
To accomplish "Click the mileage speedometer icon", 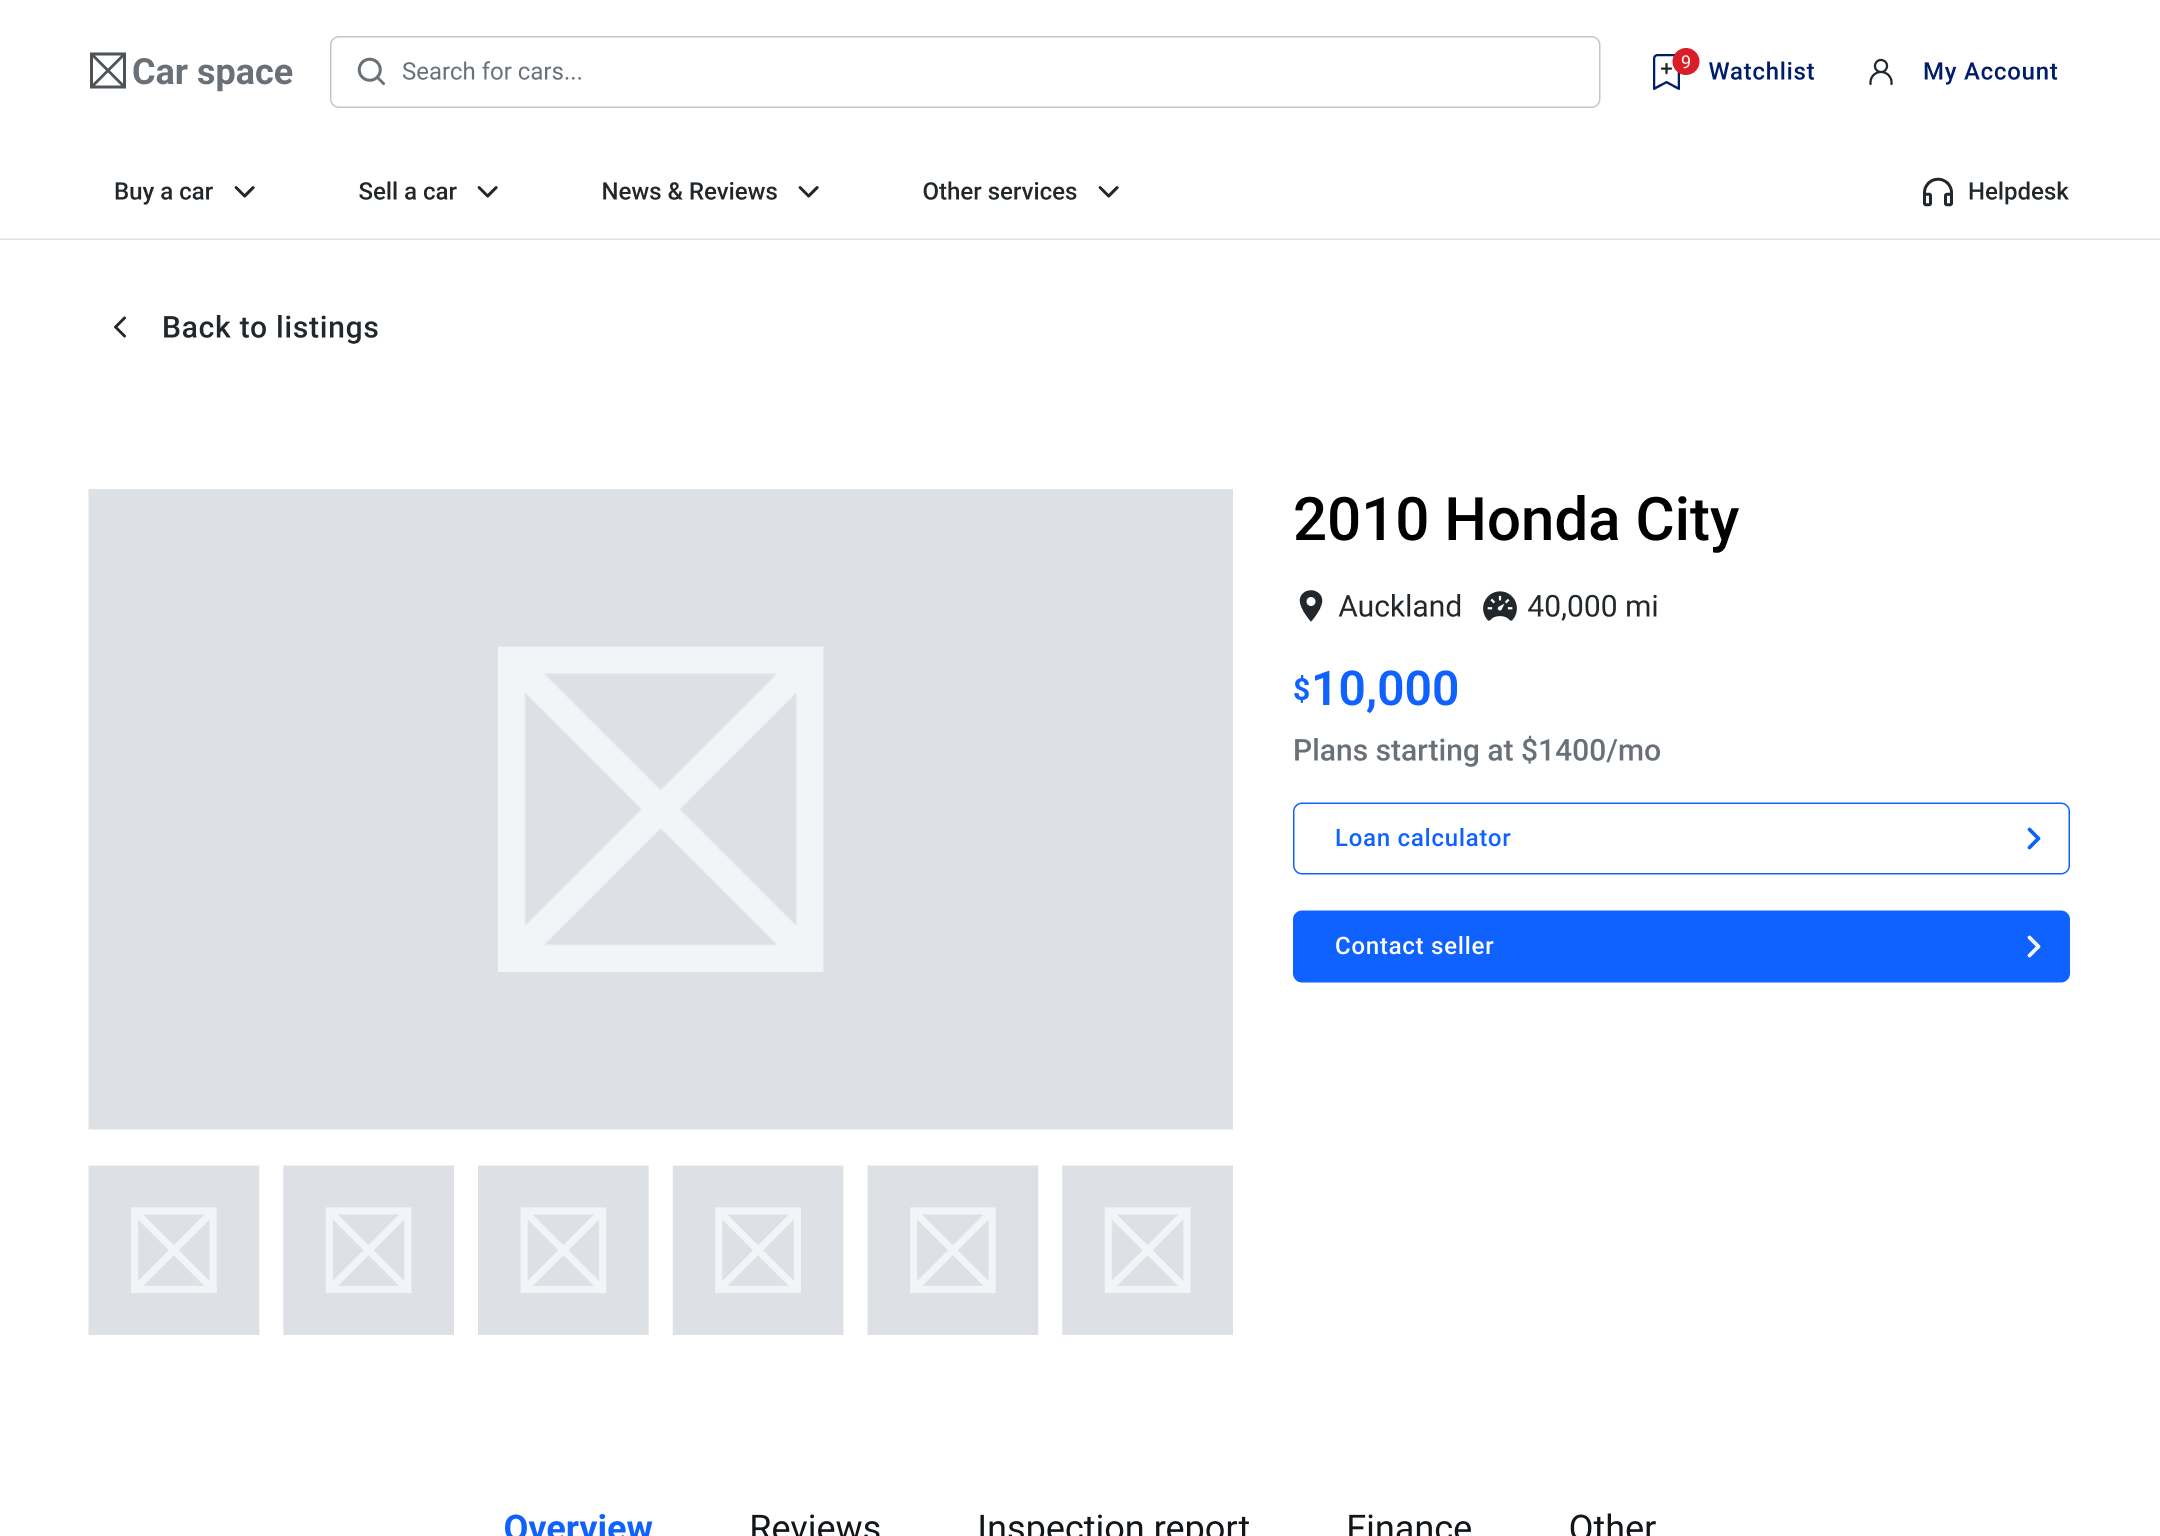I will [x=1500, y=606].
